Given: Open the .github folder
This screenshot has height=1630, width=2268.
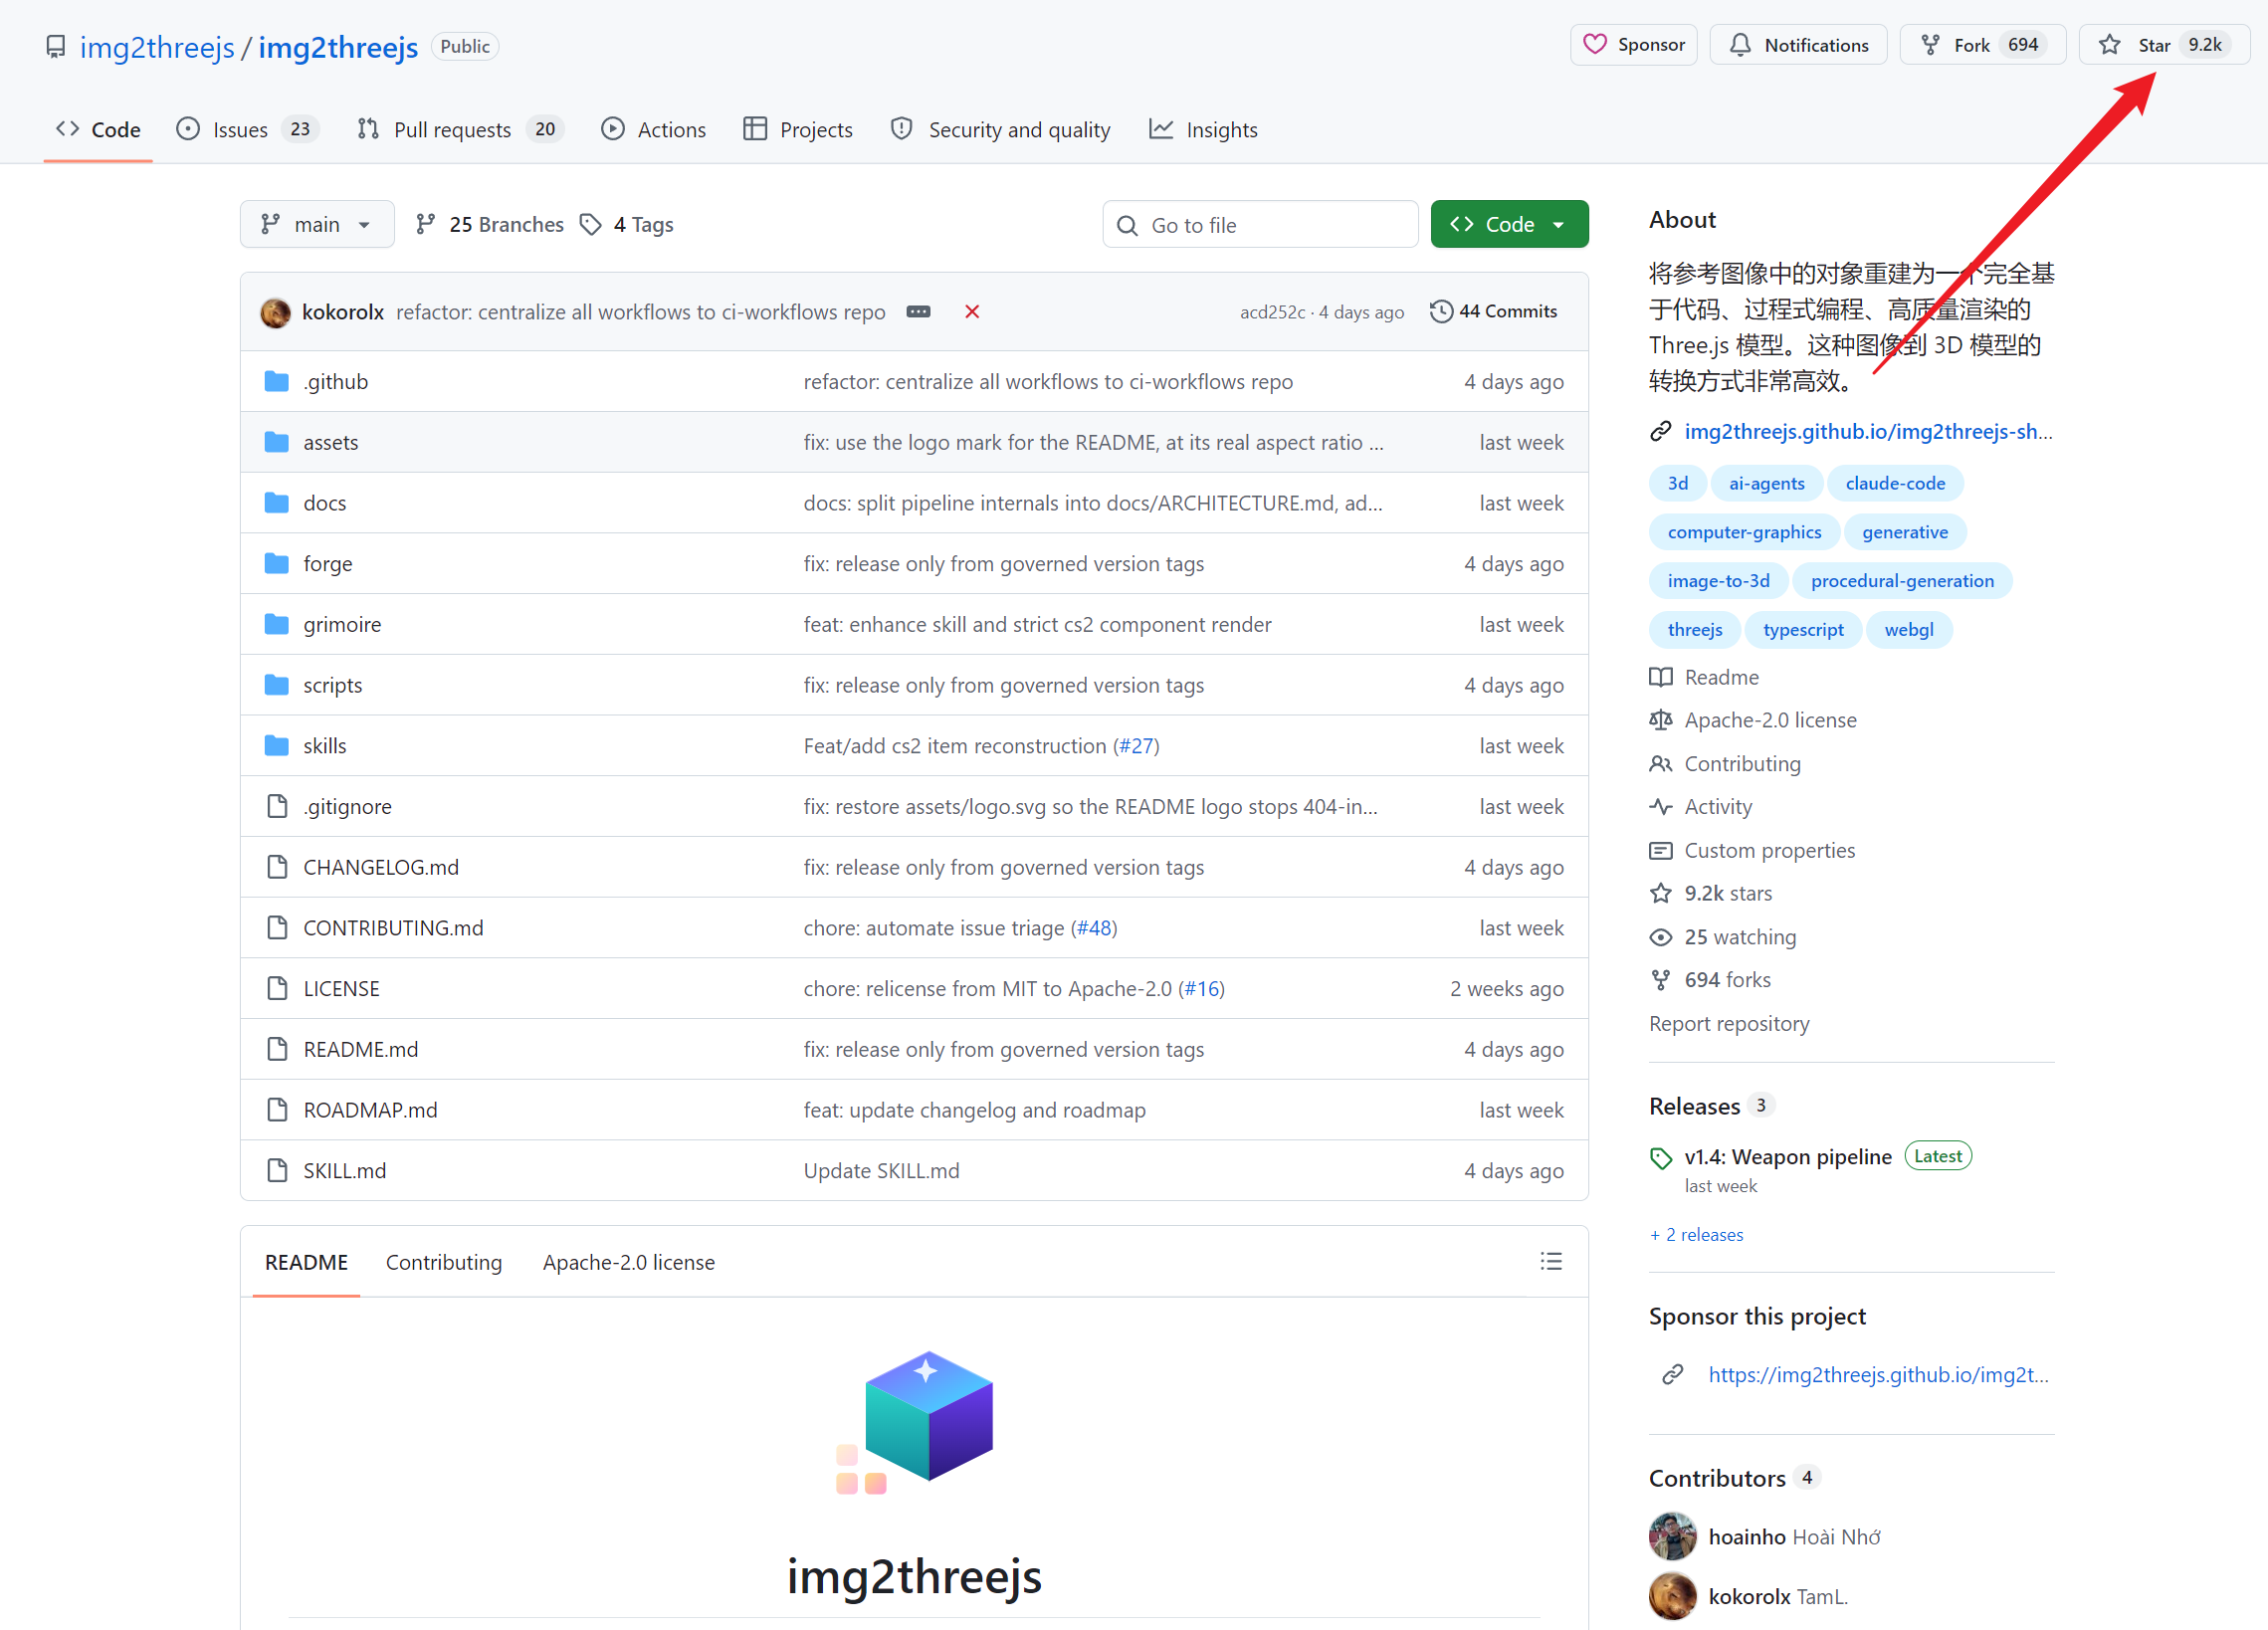Looking at the screenshot, I should [x=336, y=382].
